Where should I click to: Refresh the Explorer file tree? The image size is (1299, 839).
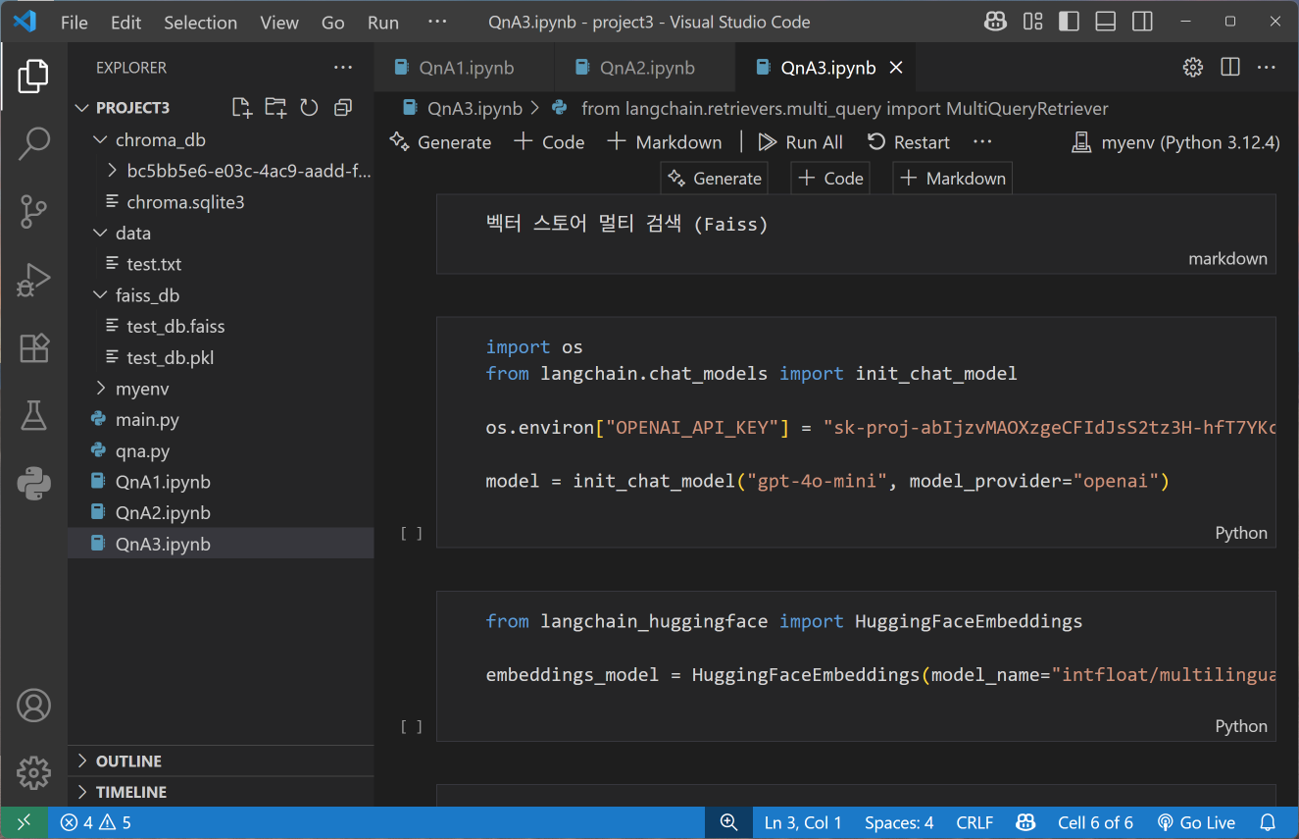pos(309,107)
